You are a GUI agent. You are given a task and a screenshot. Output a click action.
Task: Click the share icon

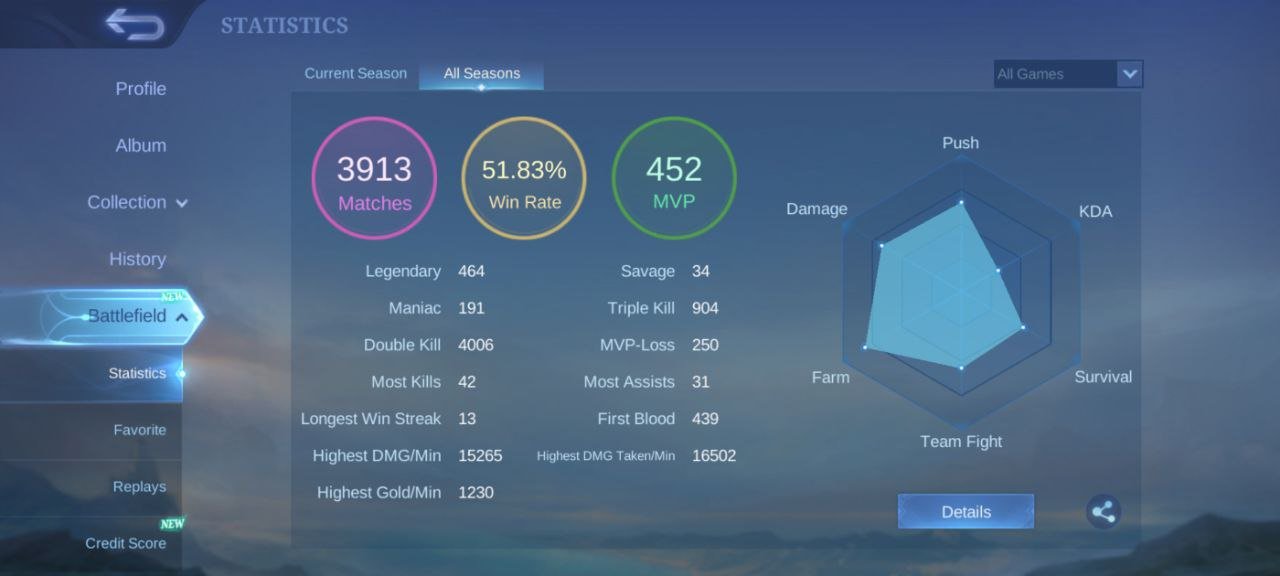coord(1103,512)
